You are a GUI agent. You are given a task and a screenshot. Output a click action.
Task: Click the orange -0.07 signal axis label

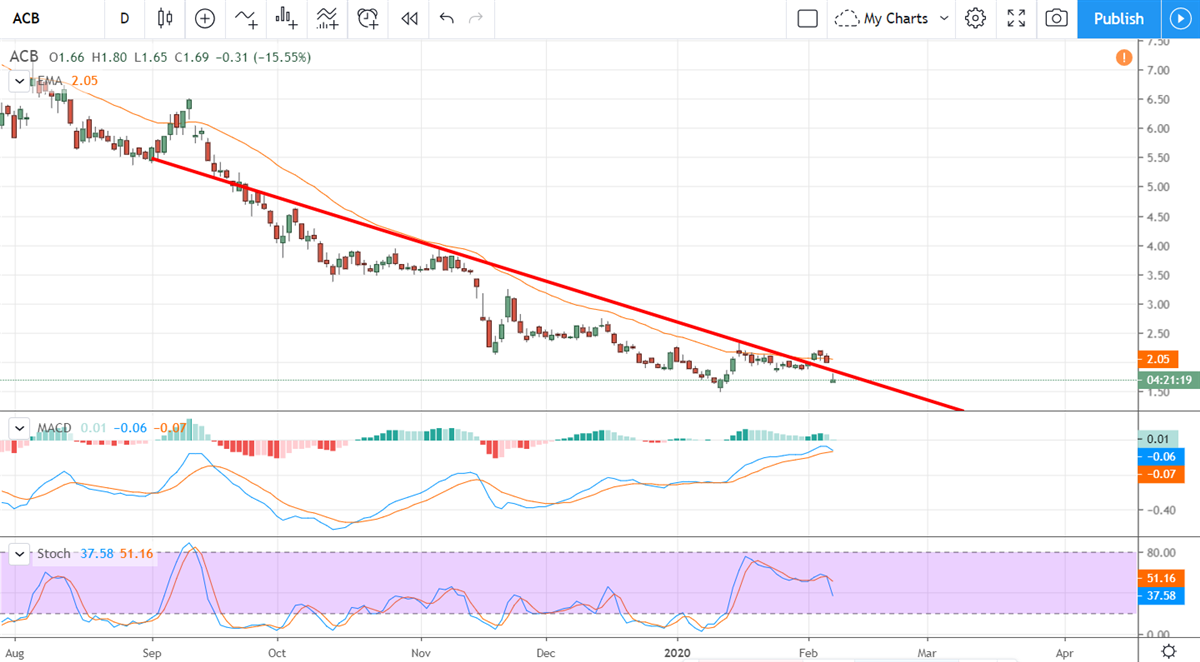click(x=1159, y=473)
